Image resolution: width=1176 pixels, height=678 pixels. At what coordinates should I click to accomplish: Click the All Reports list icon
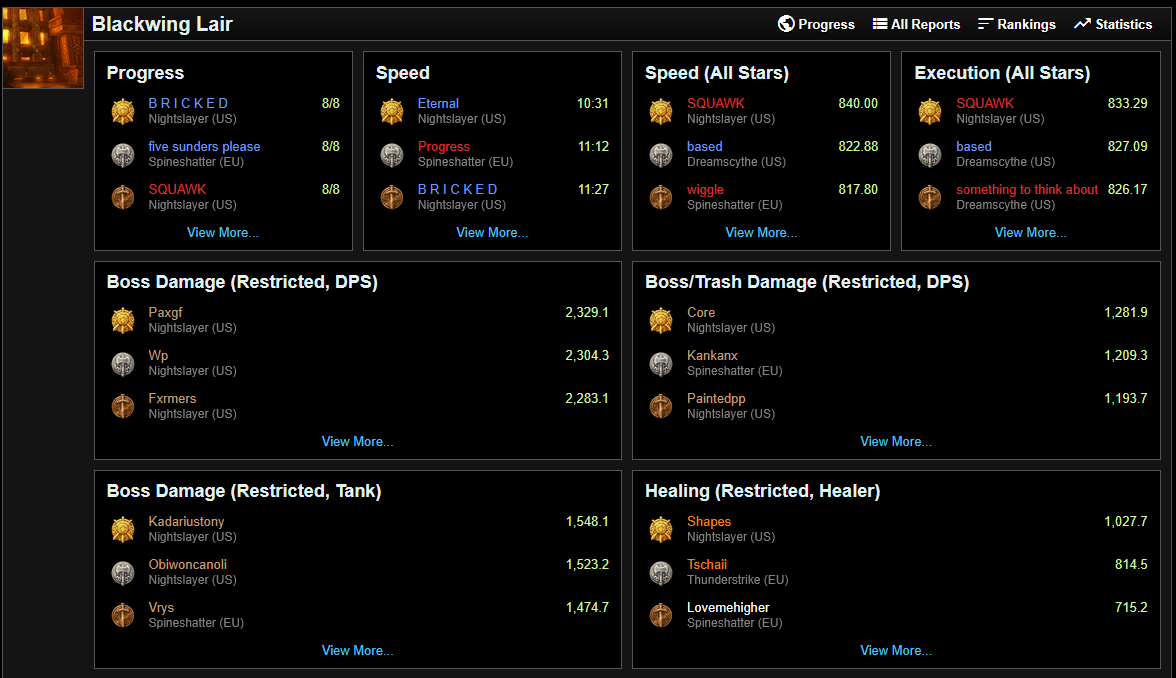pyautogui.click(x=880, y=24)
